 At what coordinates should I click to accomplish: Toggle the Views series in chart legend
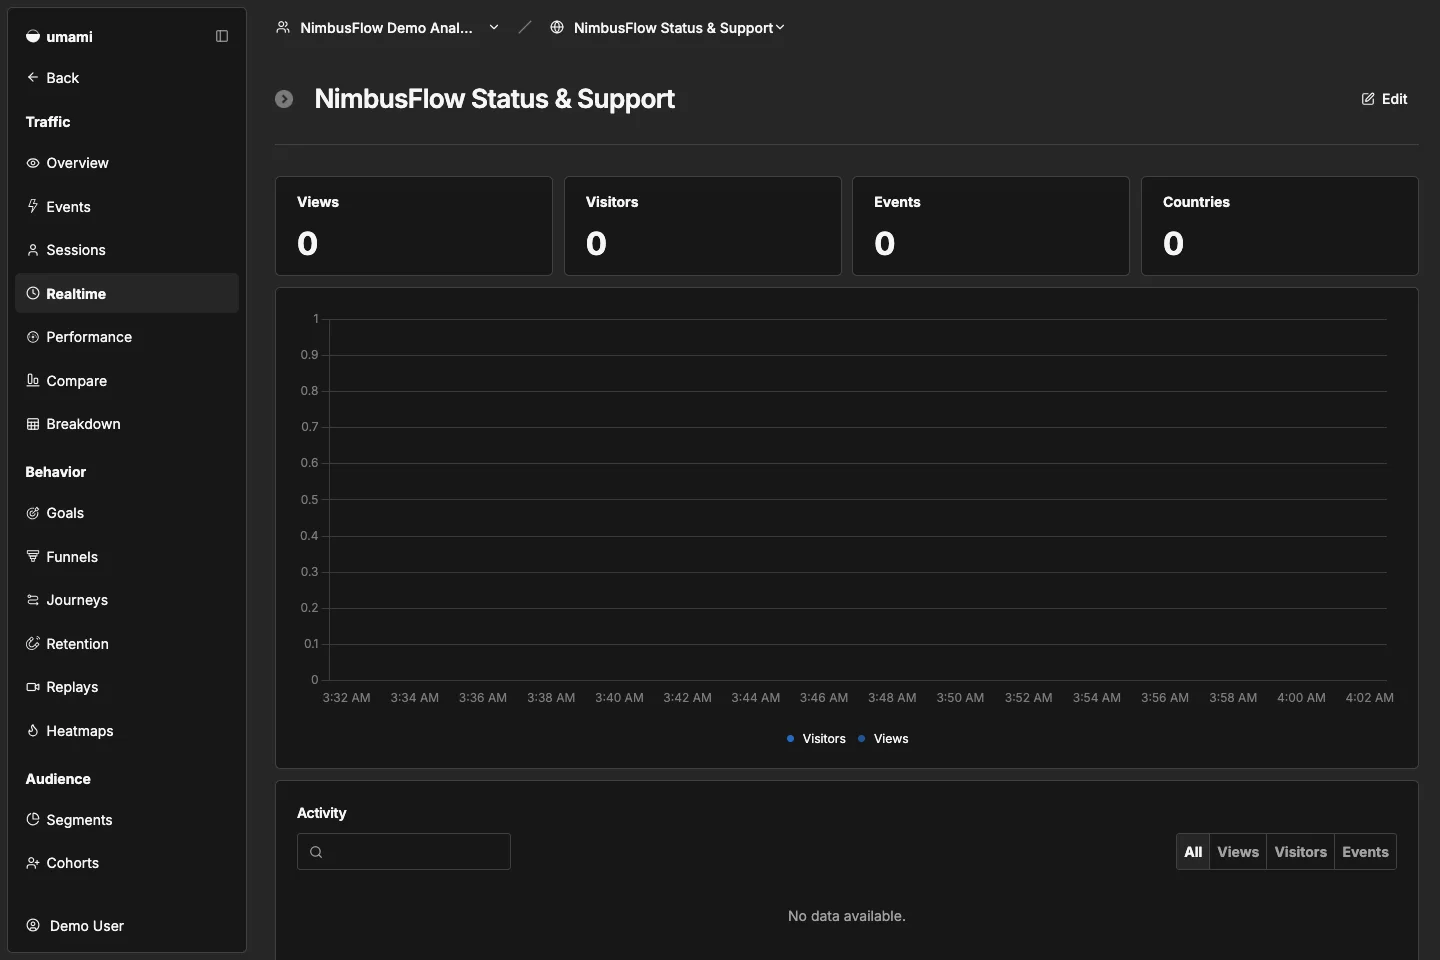[883, 739]
